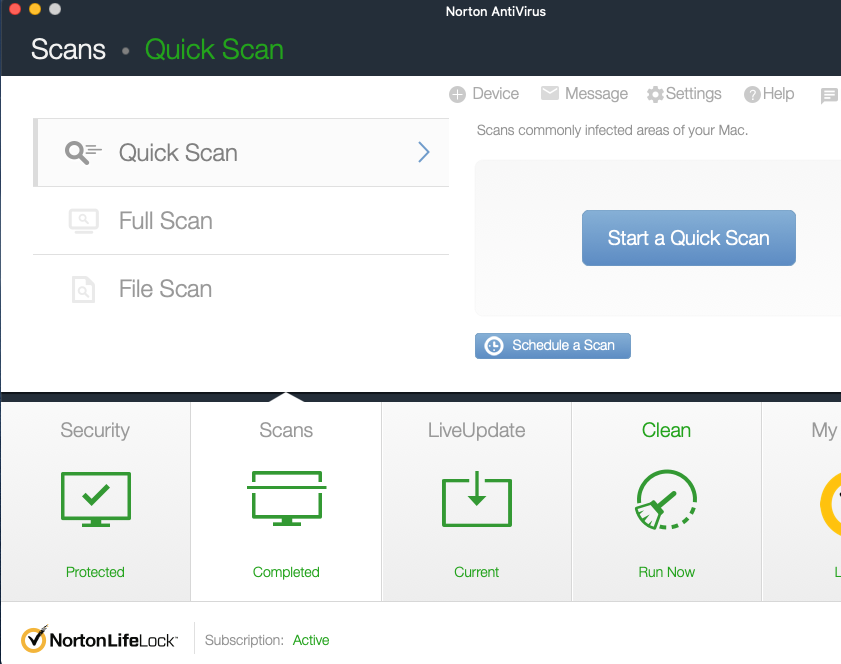Start a Quick Scan
This screenshot has height=664, width=841.
(x=689, y=238)
